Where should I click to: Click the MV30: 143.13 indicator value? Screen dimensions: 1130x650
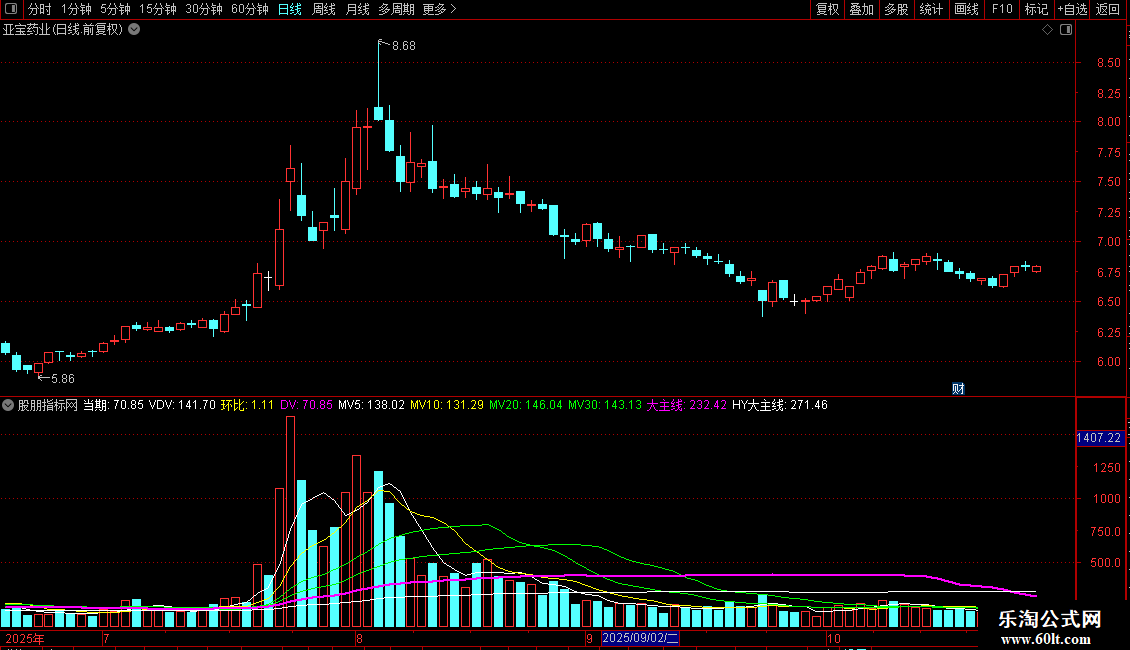605,405
